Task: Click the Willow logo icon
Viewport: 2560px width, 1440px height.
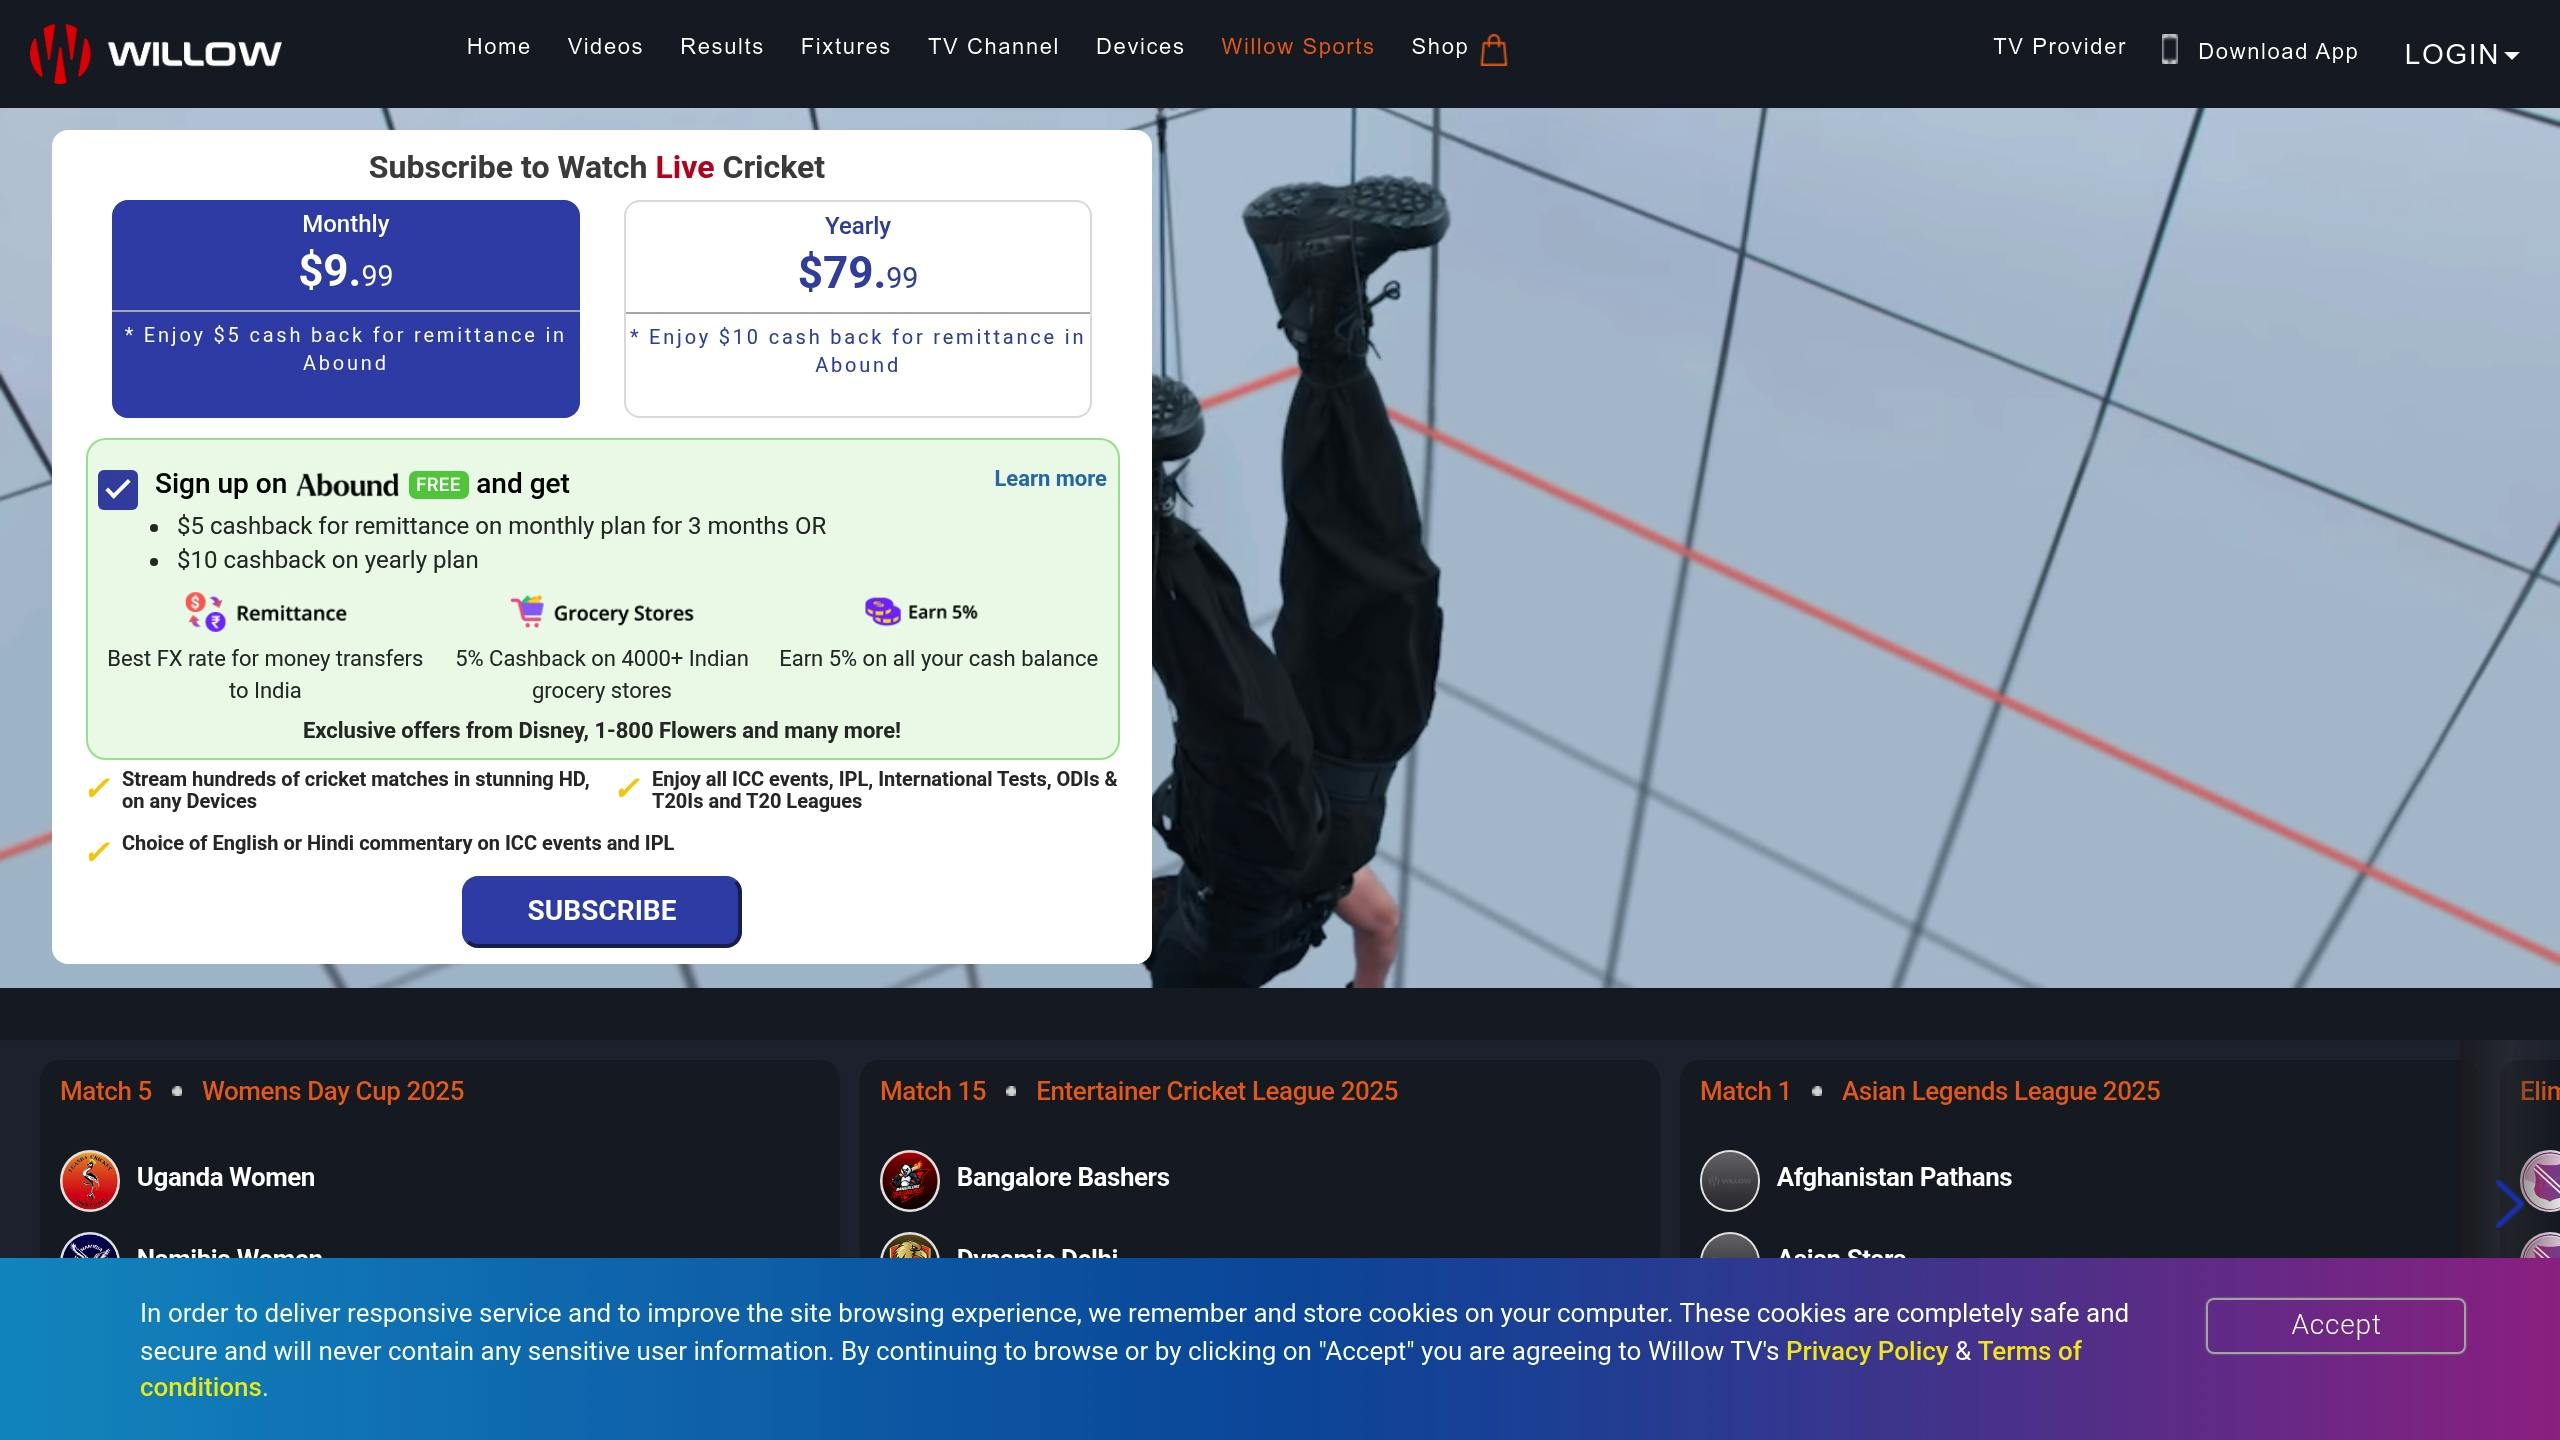Action: point(60,52)
